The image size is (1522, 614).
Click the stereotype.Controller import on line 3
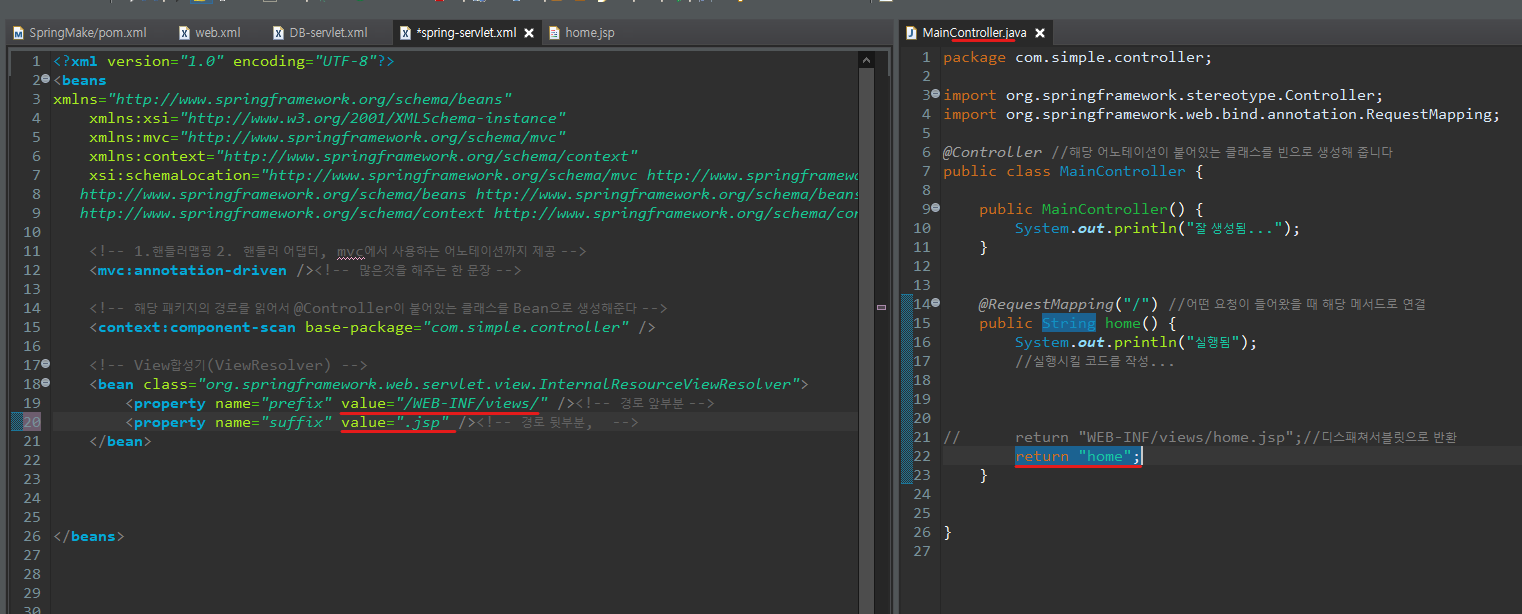[1163, 95]
